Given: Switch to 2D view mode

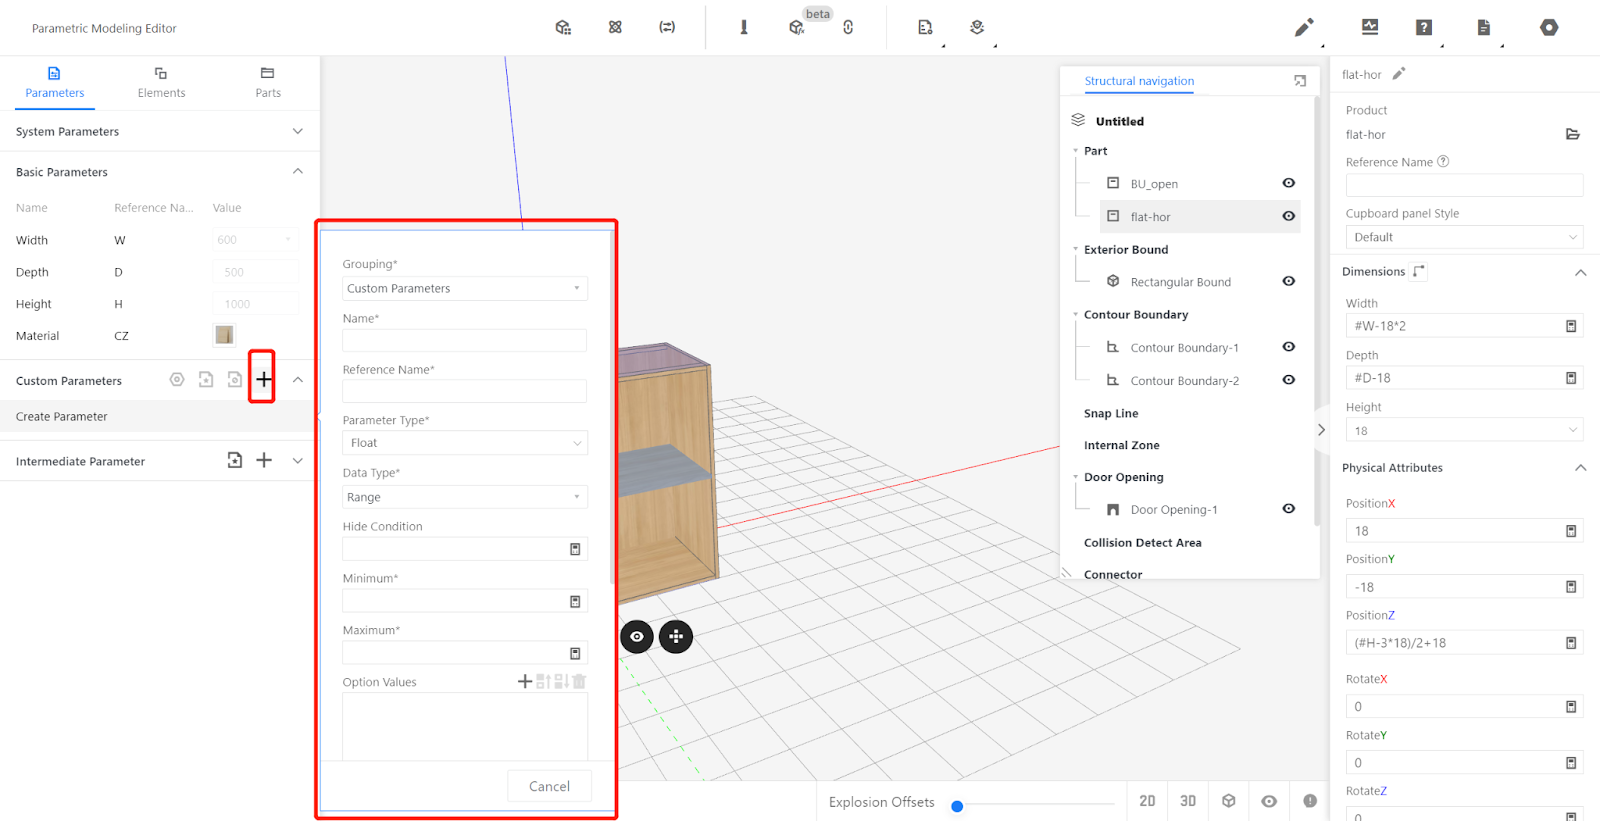Looking at the screenshot, I should click(1147, 801).
